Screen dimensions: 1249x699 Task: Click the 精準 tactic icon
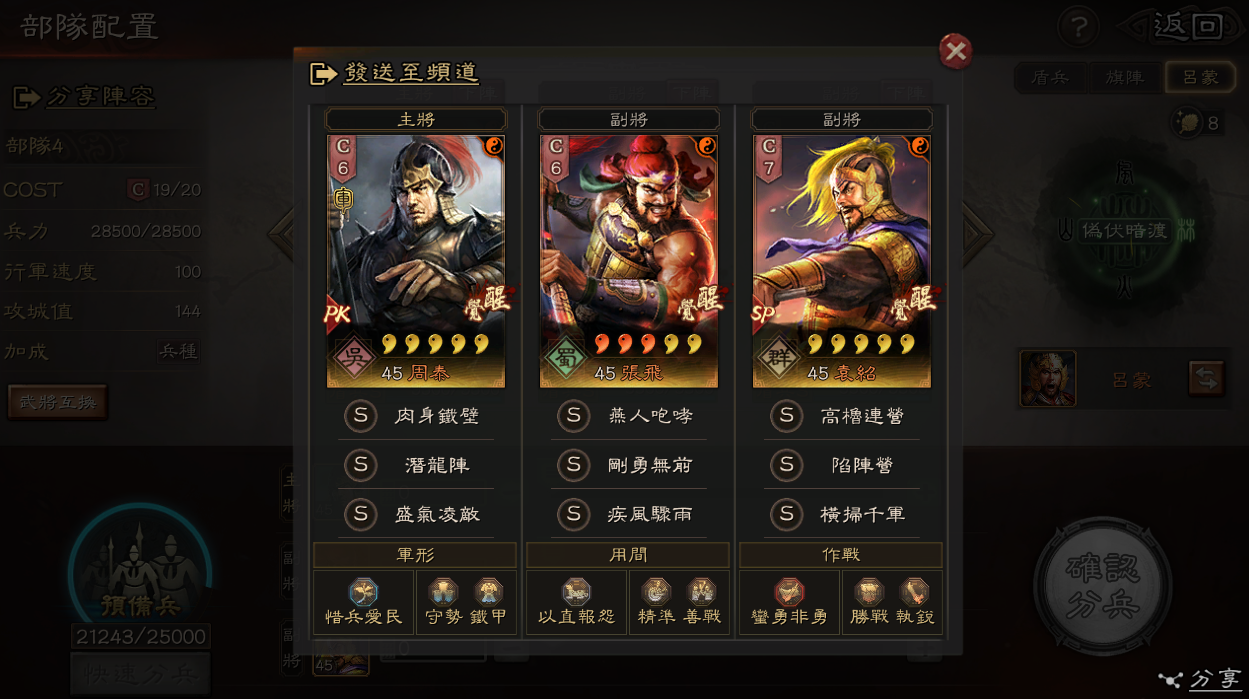[x=656, y=592]
